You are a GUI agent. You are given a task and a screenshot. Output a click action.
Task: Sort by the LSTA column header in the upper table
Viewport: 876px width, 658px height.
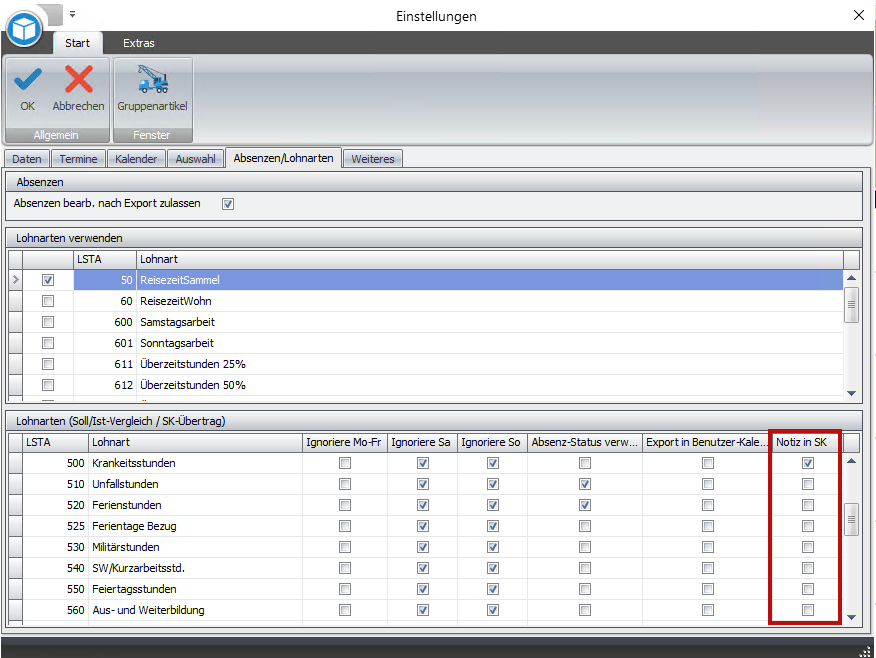(x=104, y=259)
